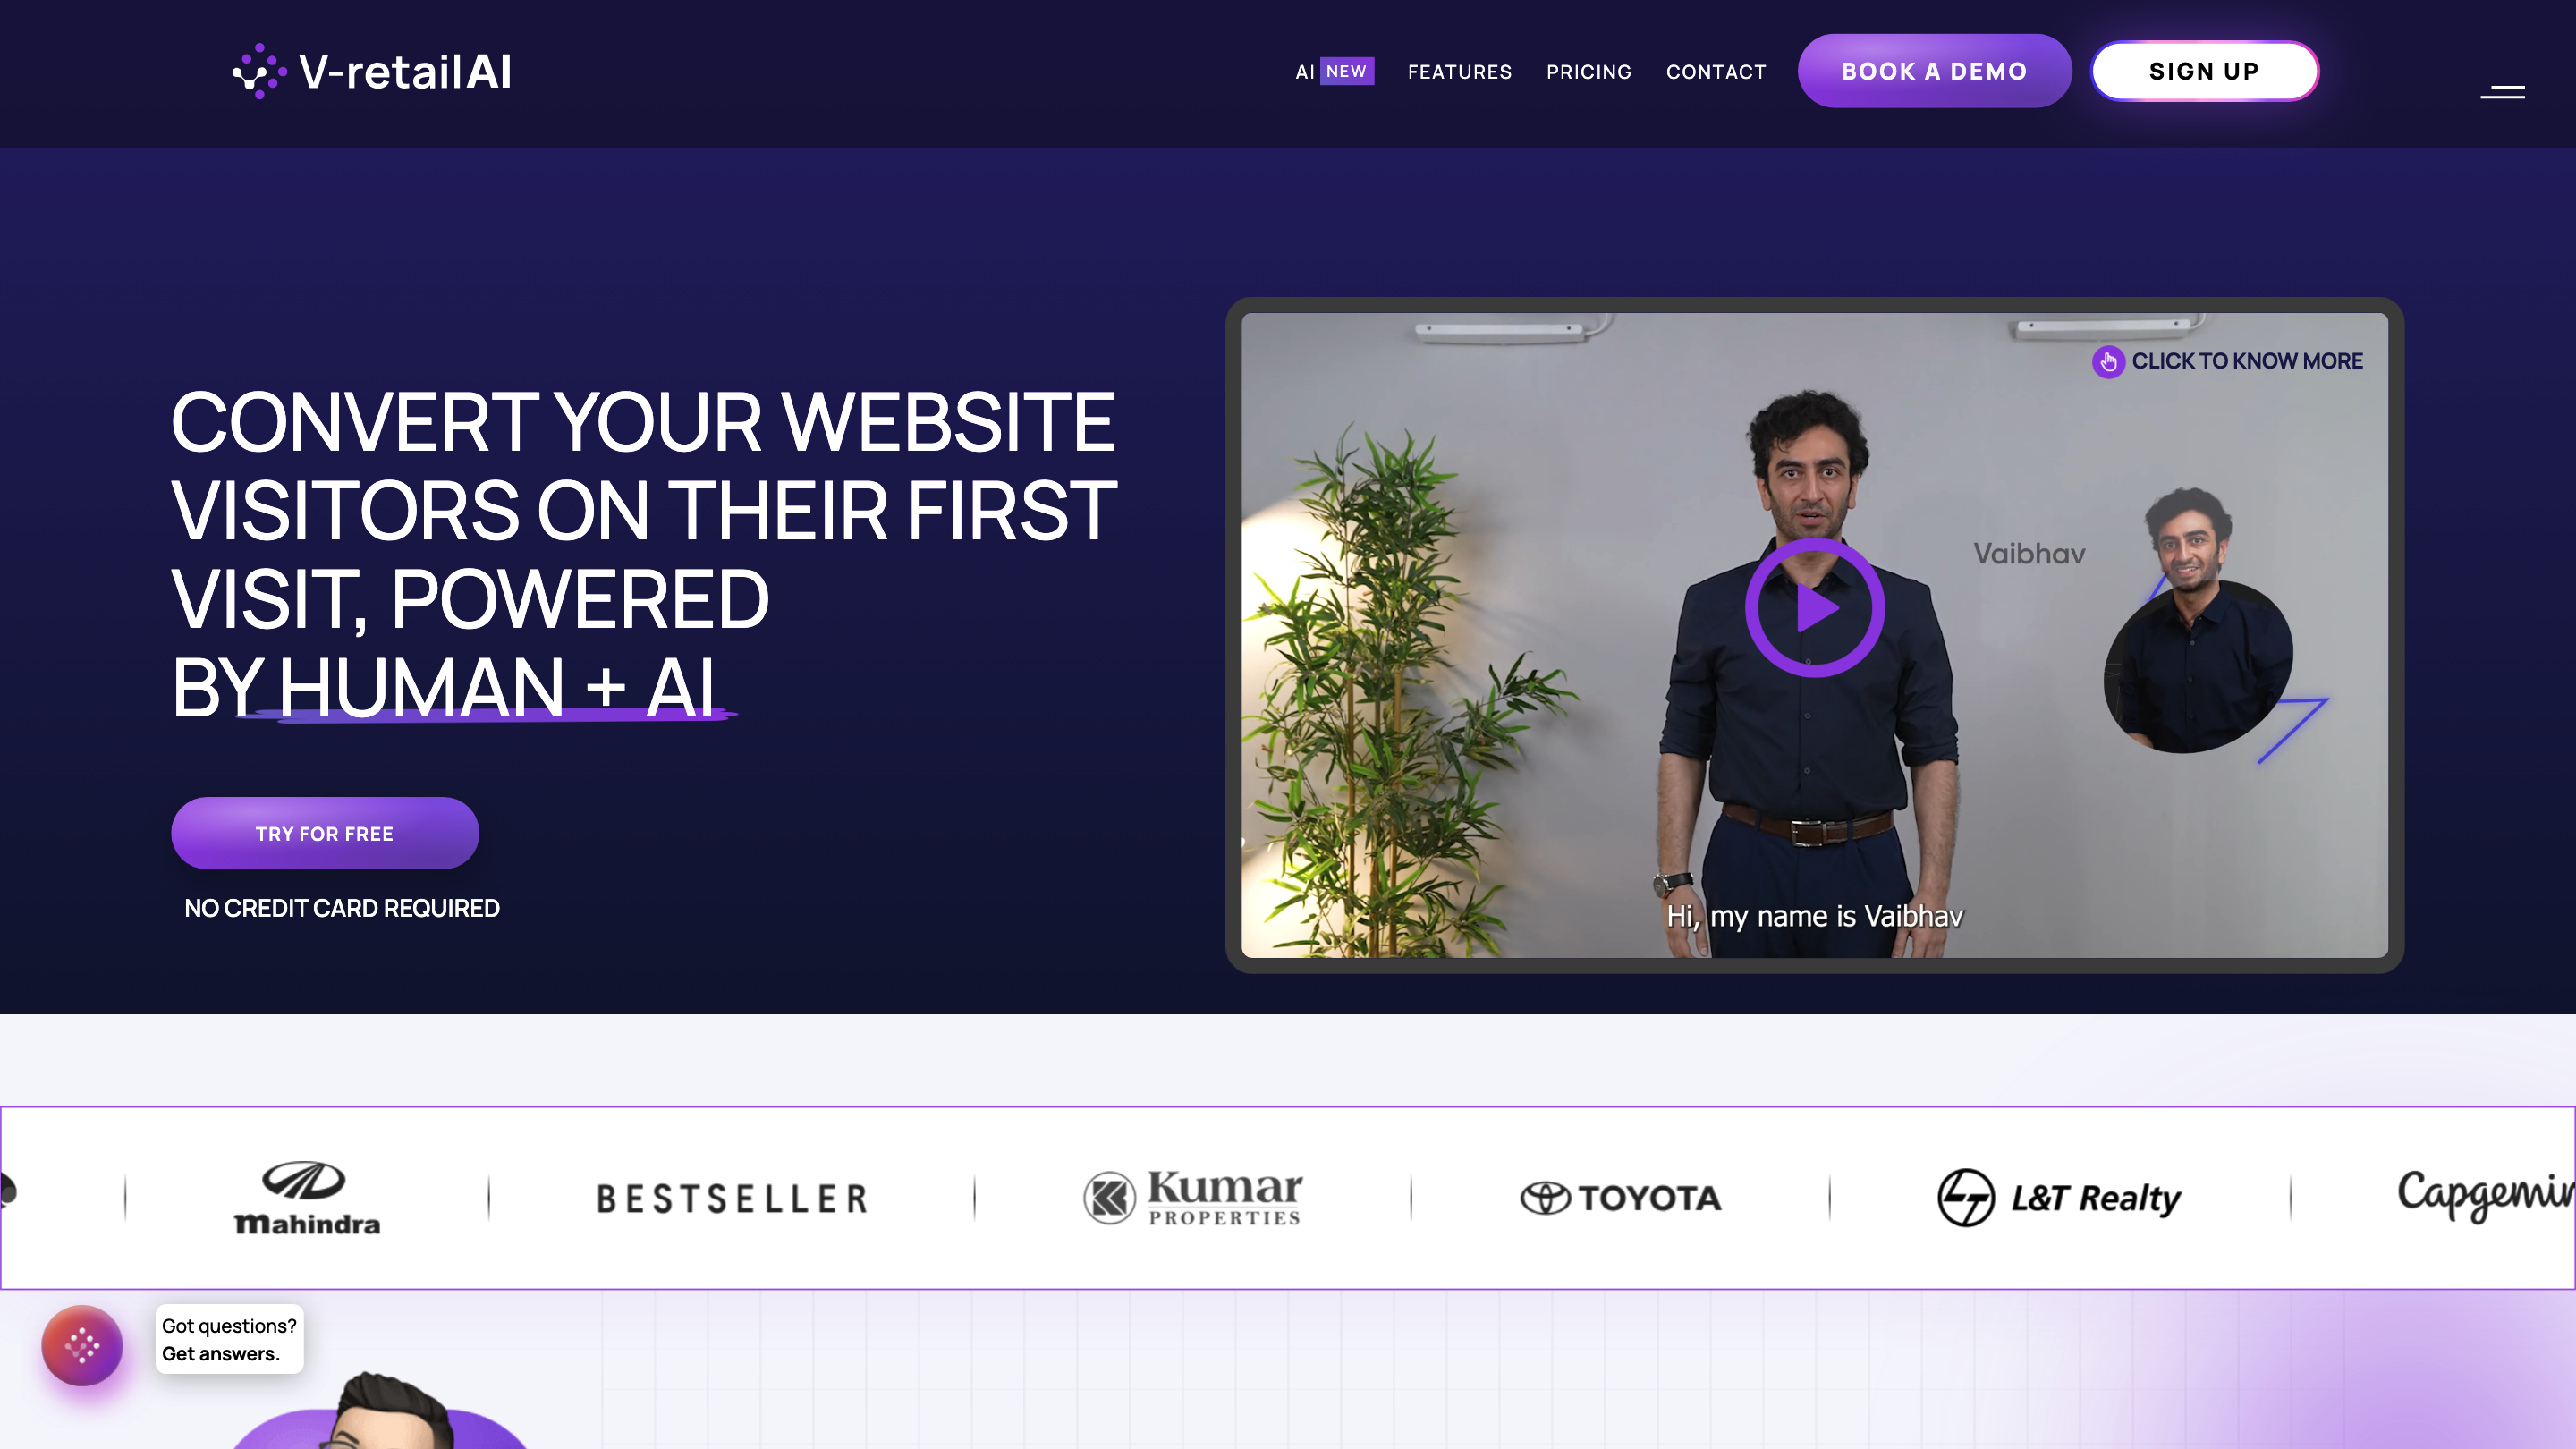
Task: Open the Pricing nav link
Action: click(1588, 72)
